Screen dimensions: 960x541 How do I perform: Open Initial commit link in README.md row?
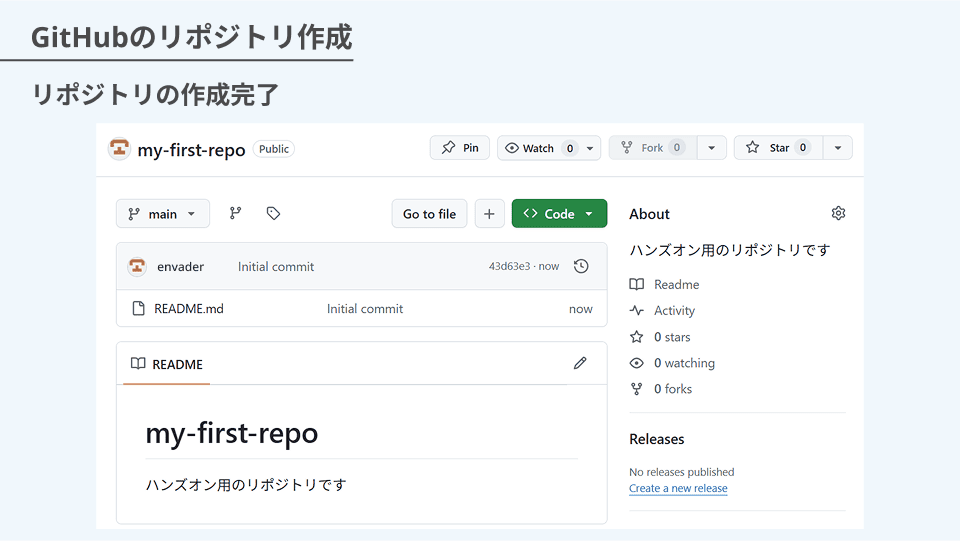[365, 309]
